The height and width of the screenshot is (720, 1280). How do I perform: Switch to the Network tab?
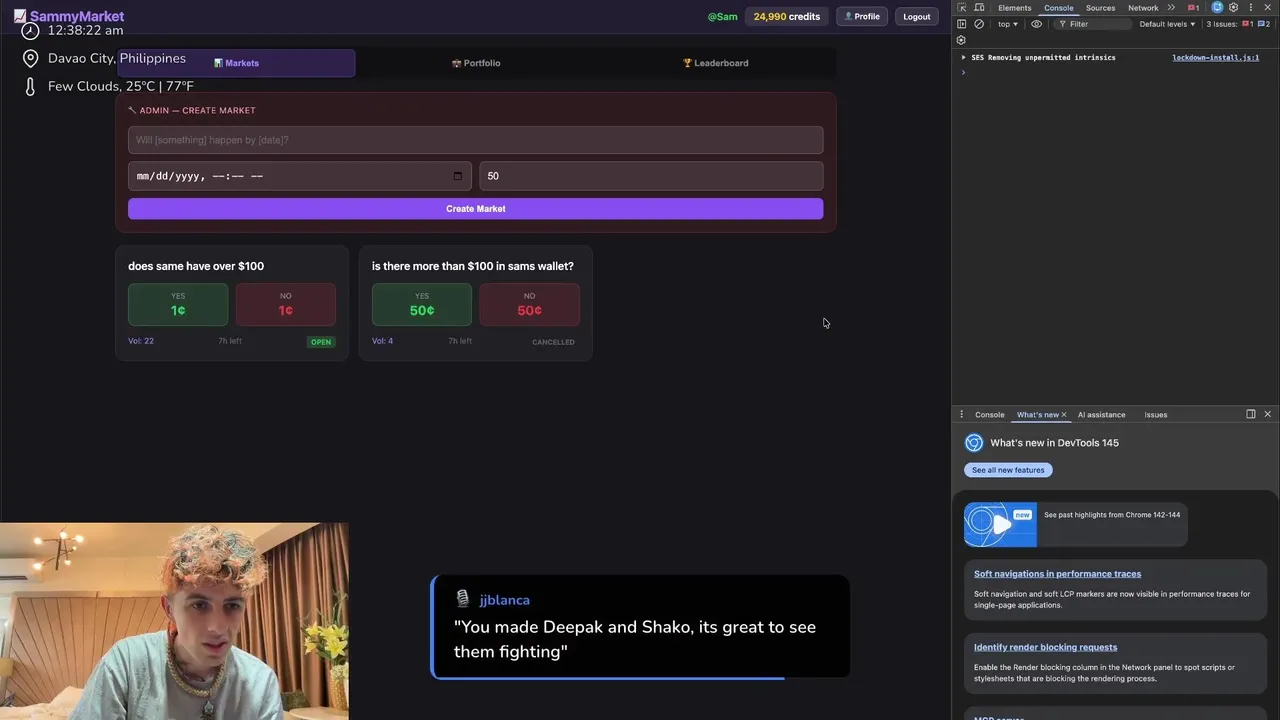(x=1143, y=8)
